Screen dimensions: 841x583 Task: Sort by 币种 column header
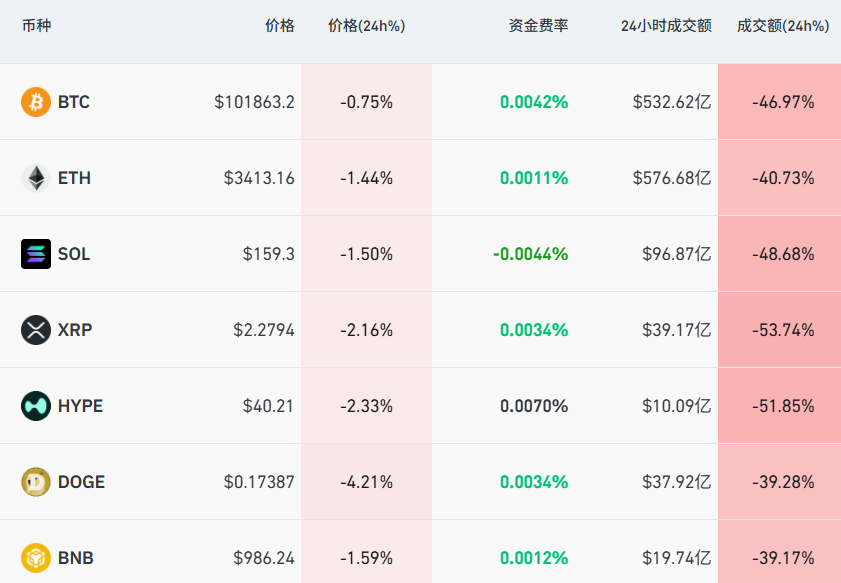[36, 26]
